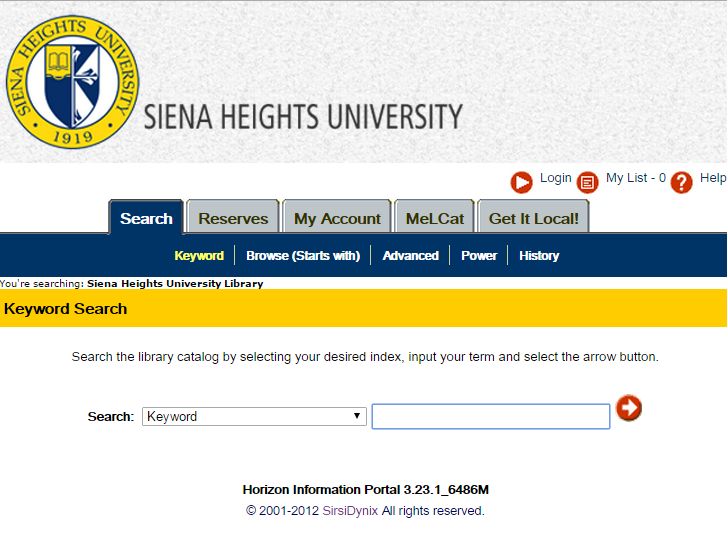This screenshot has width=727, height=541.
Task: Click the SIENA HEIGHTS UNIVERSITY banner title
Action: click(x=303, y=116)
